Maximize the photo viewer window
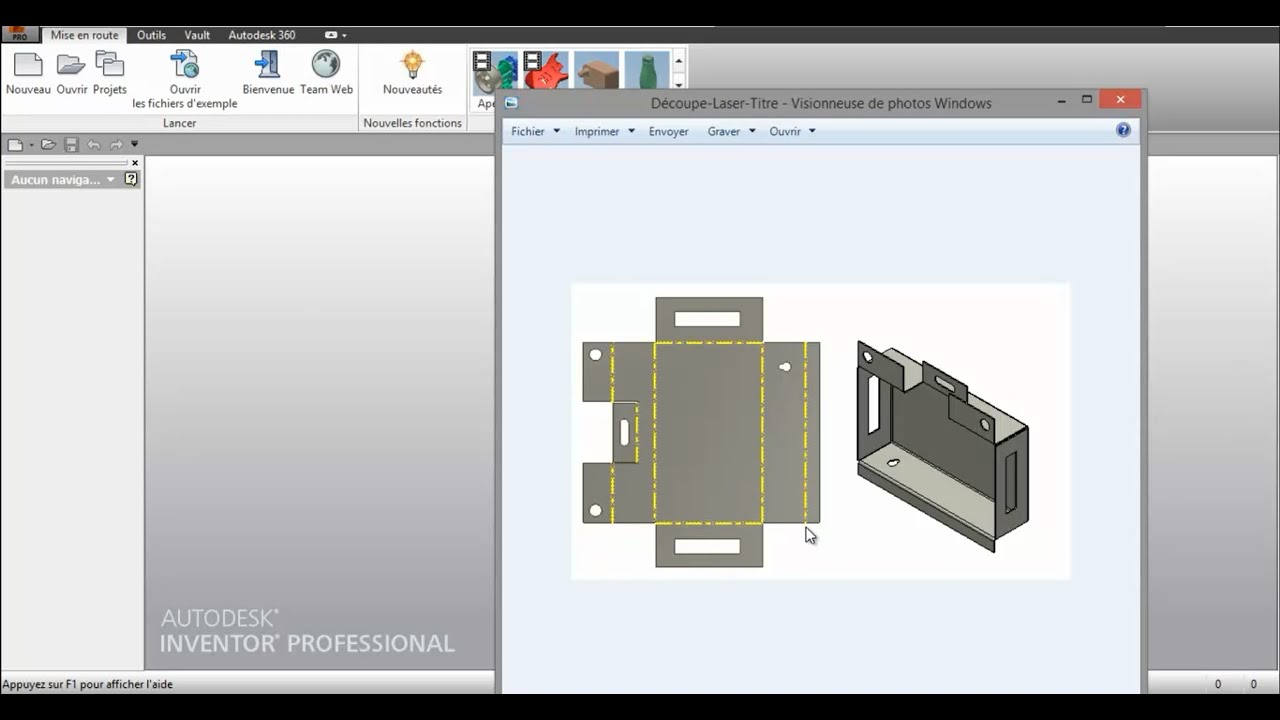Screen dimensions: 1280x720 pyautogui.click(x=1087, y=99)
